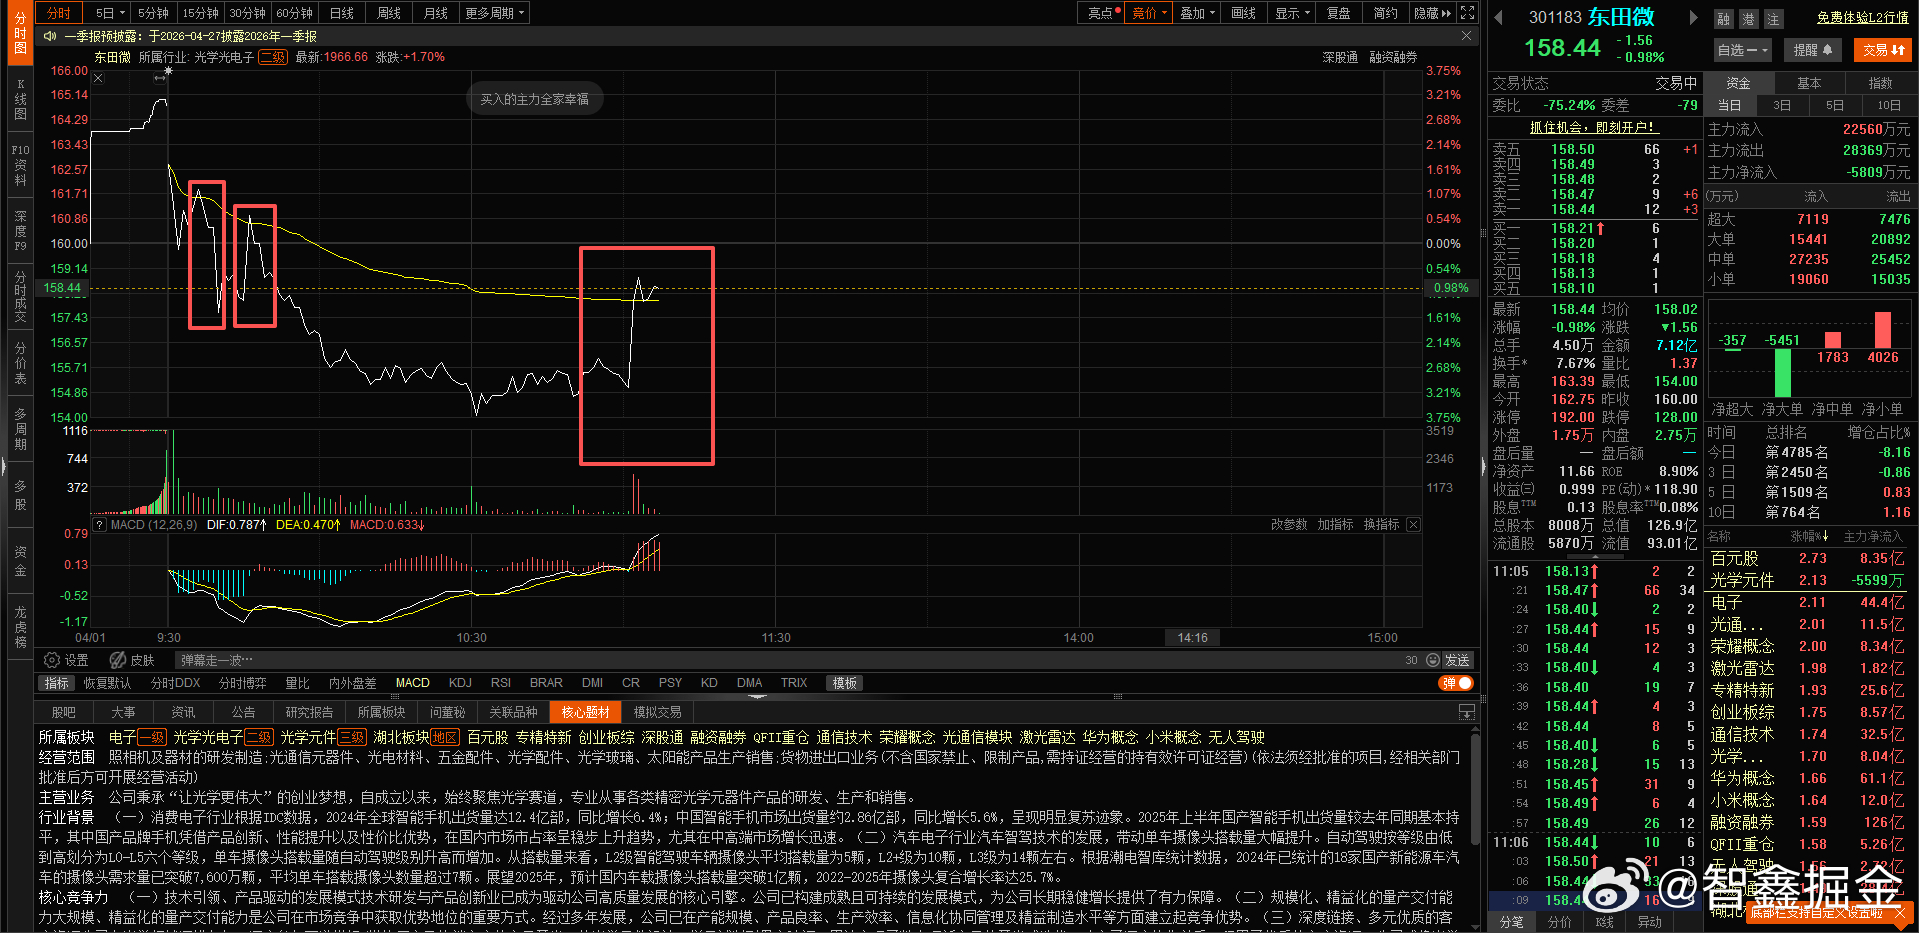Open the 画线 drawing tools
Image resolution: width=1919 pixels, height=933 pixels.
click(x=1244, y=13)
